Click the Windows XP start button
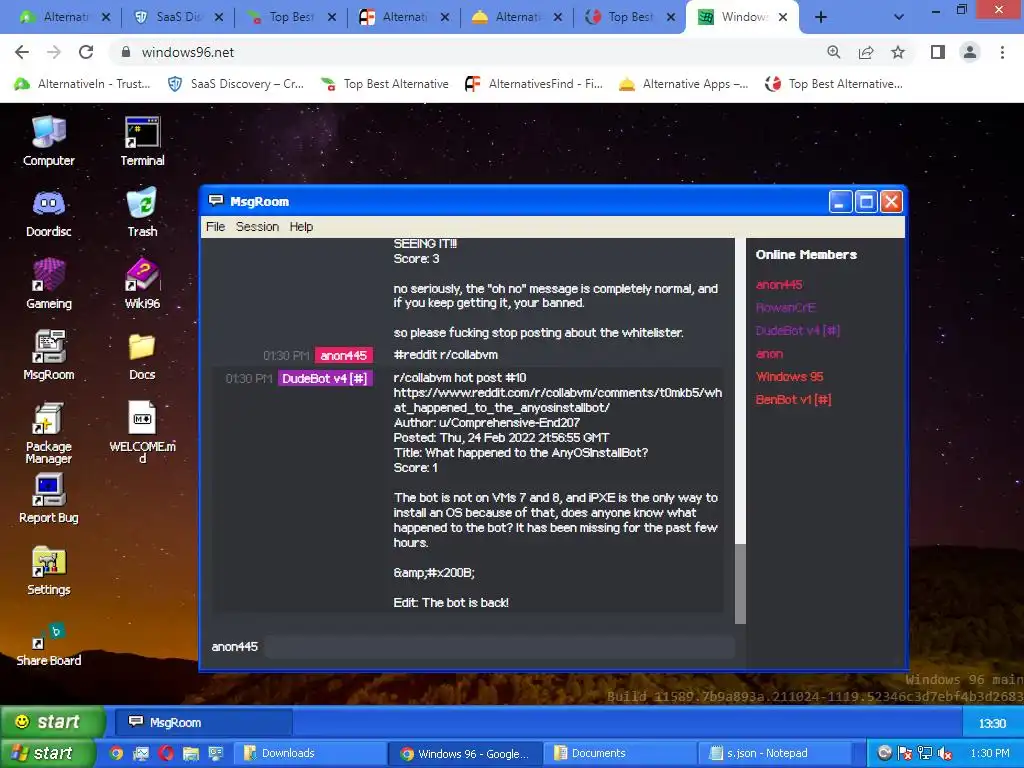The image size is (1024, 768). tap(47, 753)
